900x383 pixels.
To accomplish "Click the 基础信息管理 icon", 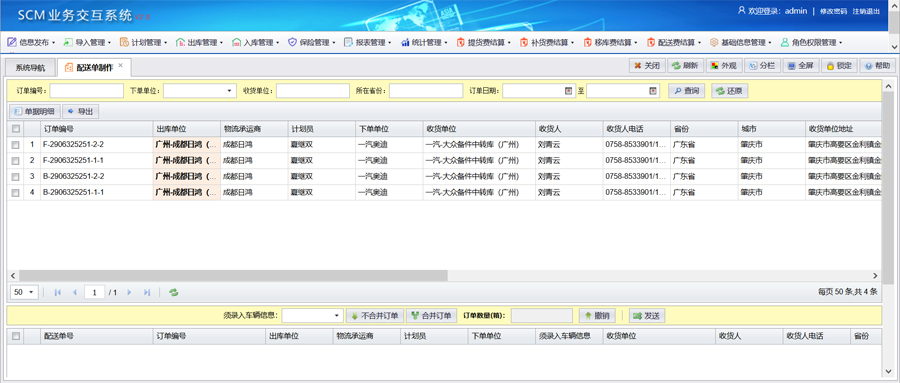I will pyautogui.click(x=714, y=42).
